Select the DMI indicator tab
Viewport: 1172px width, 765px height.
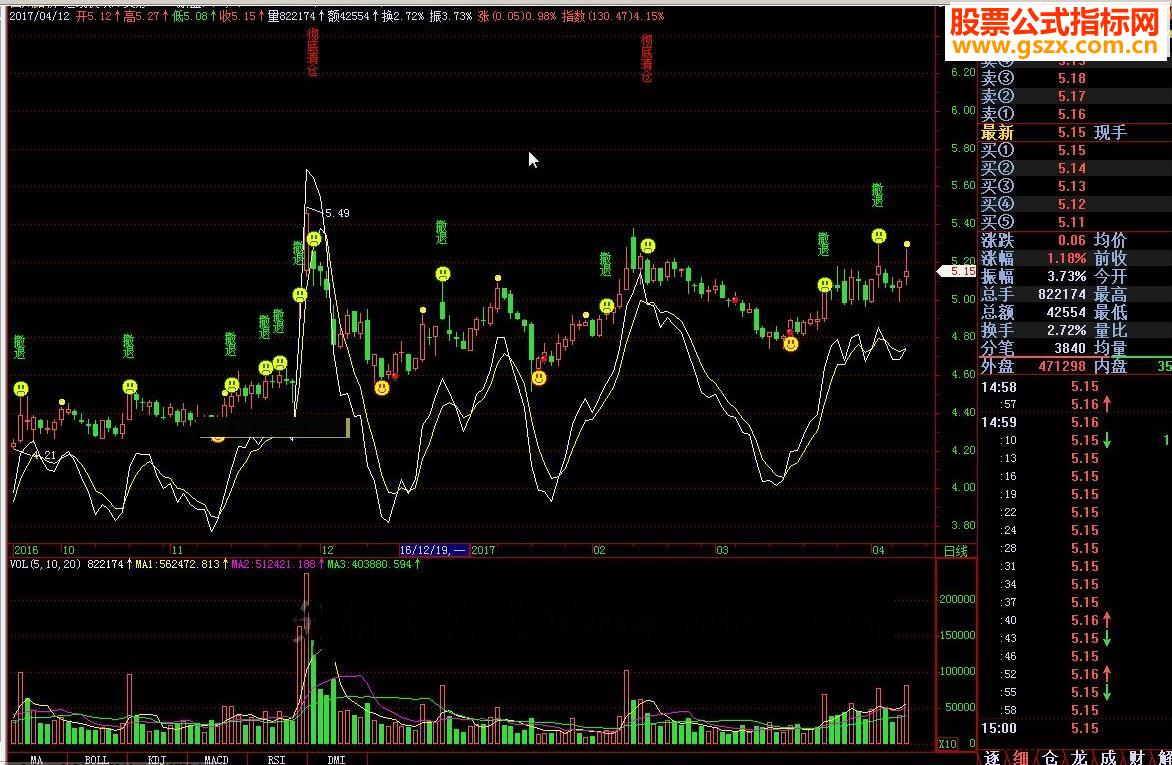click(x=336, y=759)
